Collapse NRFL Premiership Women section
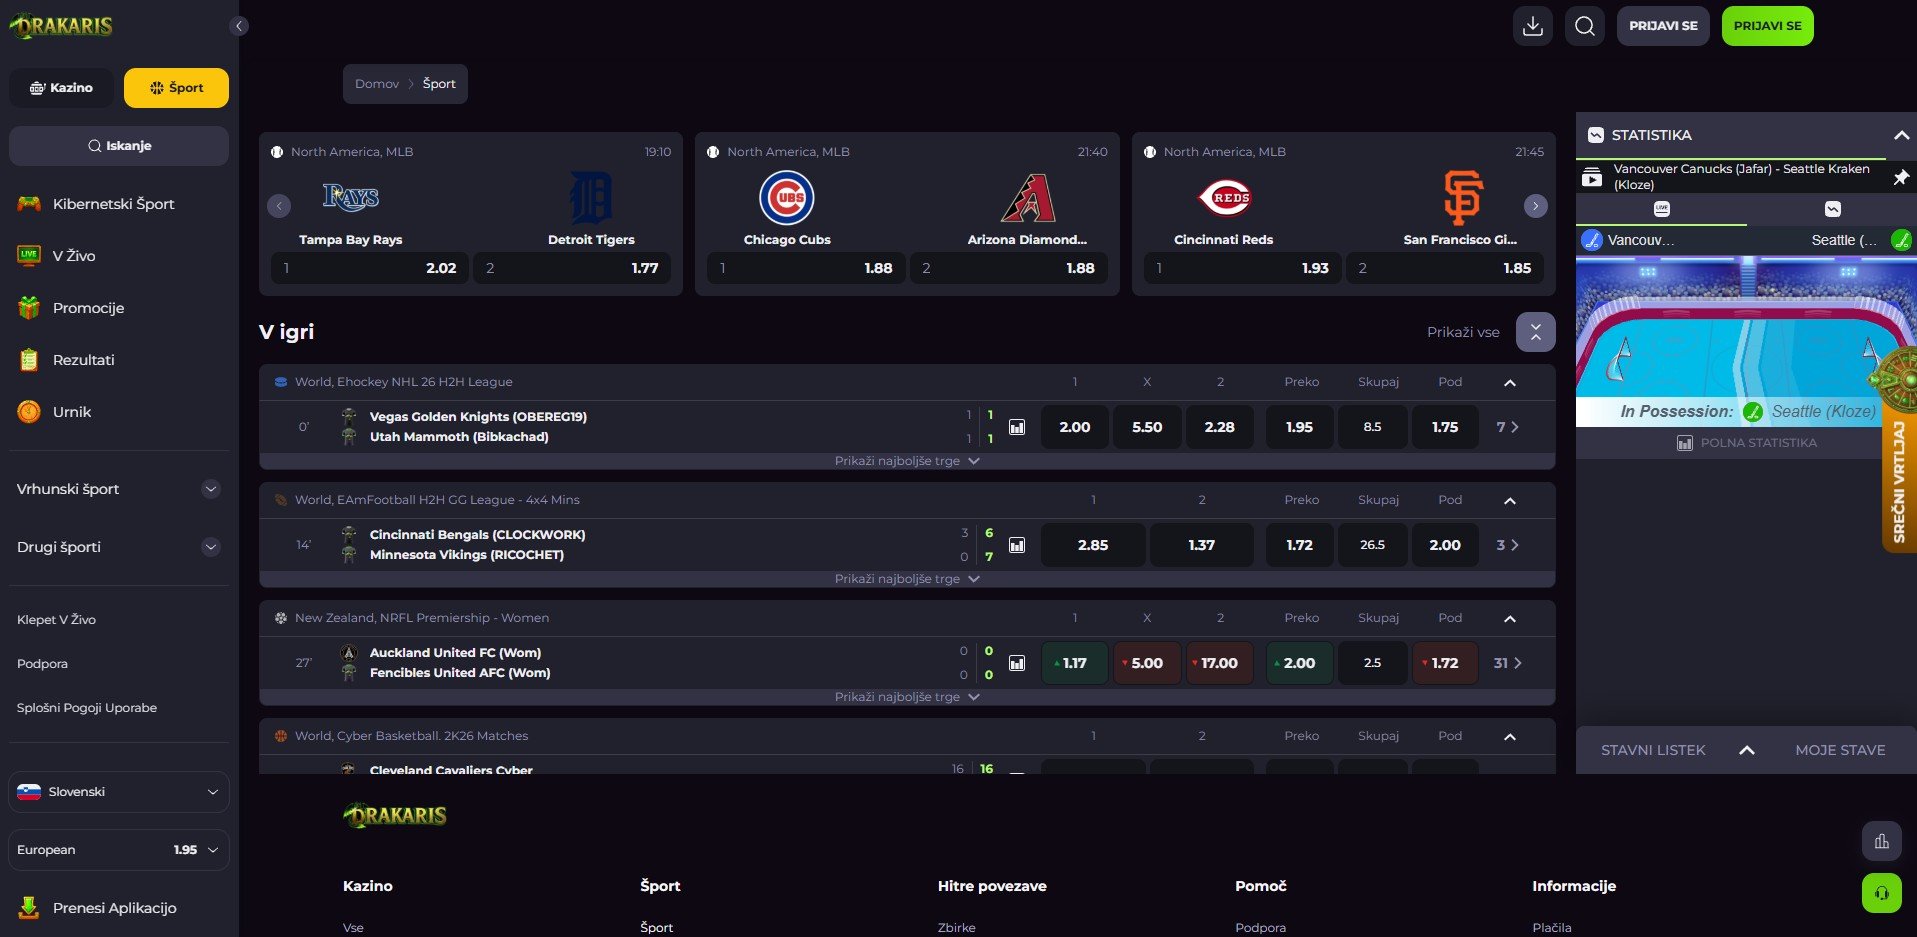This screenshot has height=937, width=1917. [x=1510, y=618]
